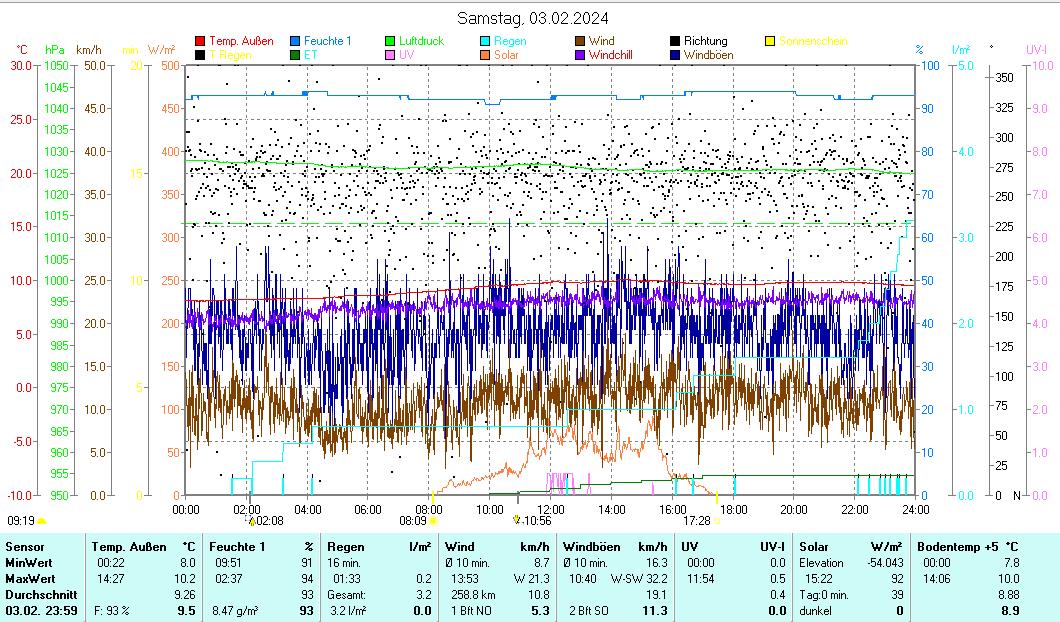Click the purple Windchill legend swatch
Image resolution: width=1060 pixels, height=622 pixels.
click(x=579, y=55)
